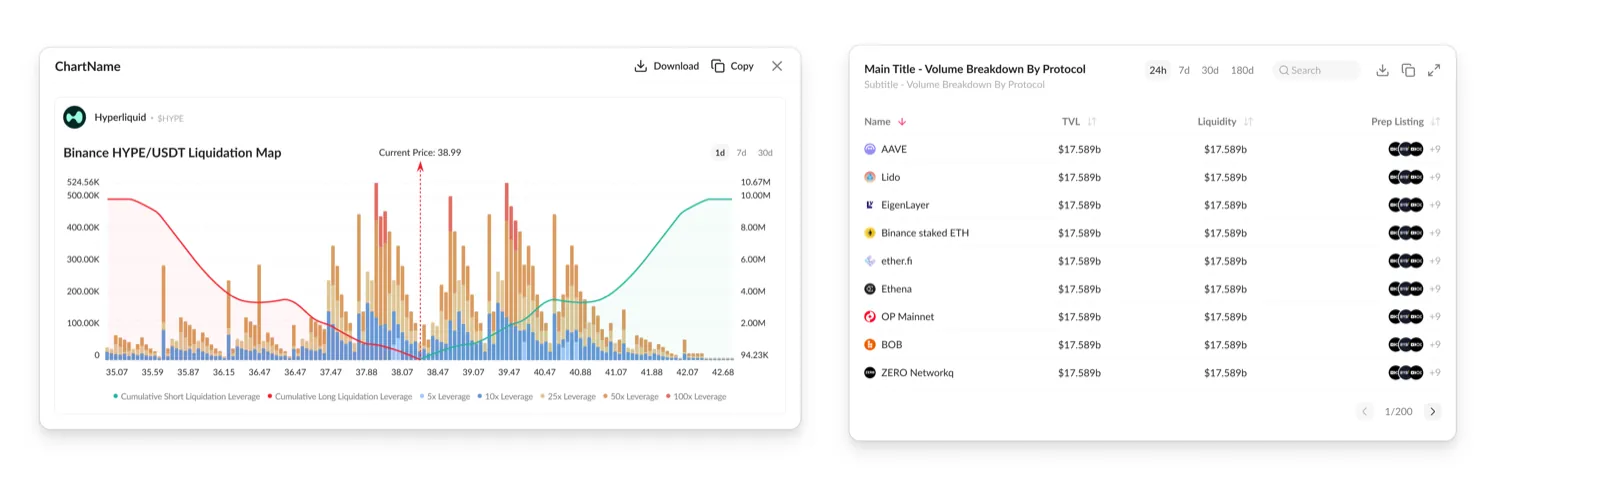
Task: Open the AAVE row name
Action: [x=894, y=149]
